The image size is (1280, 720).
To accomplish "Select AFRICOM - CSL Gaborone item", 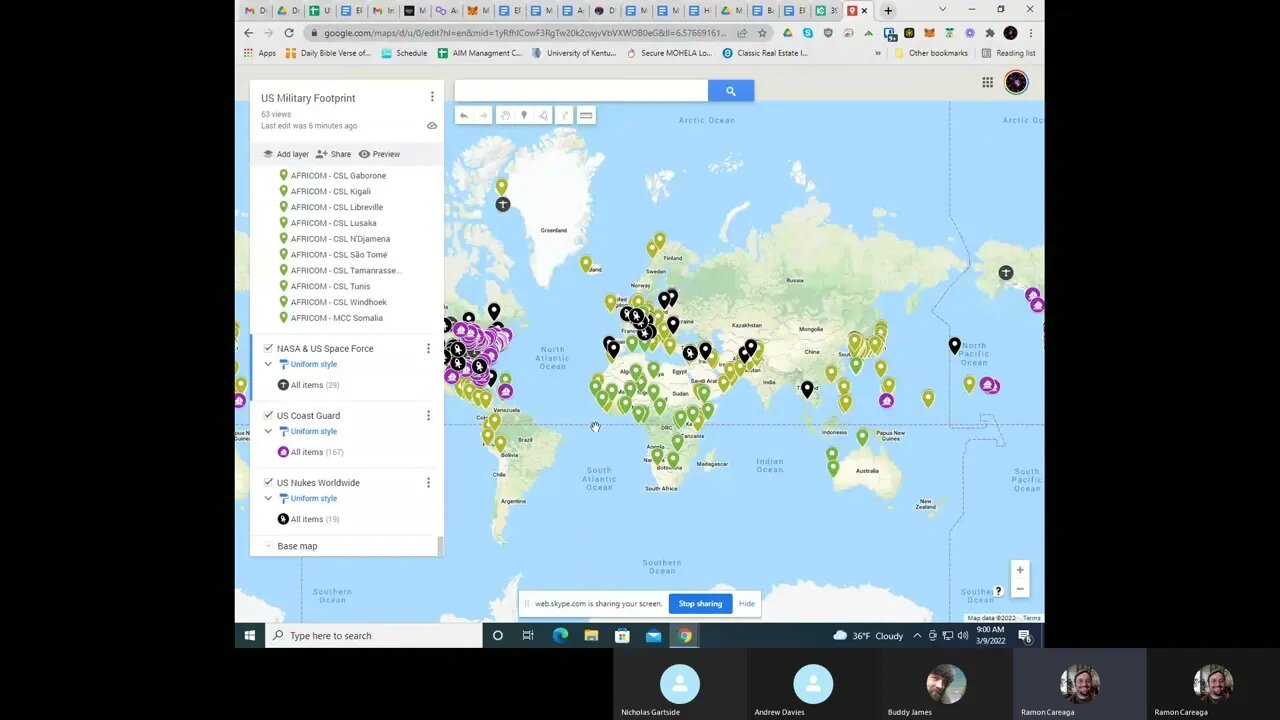I will click(338, 175).
